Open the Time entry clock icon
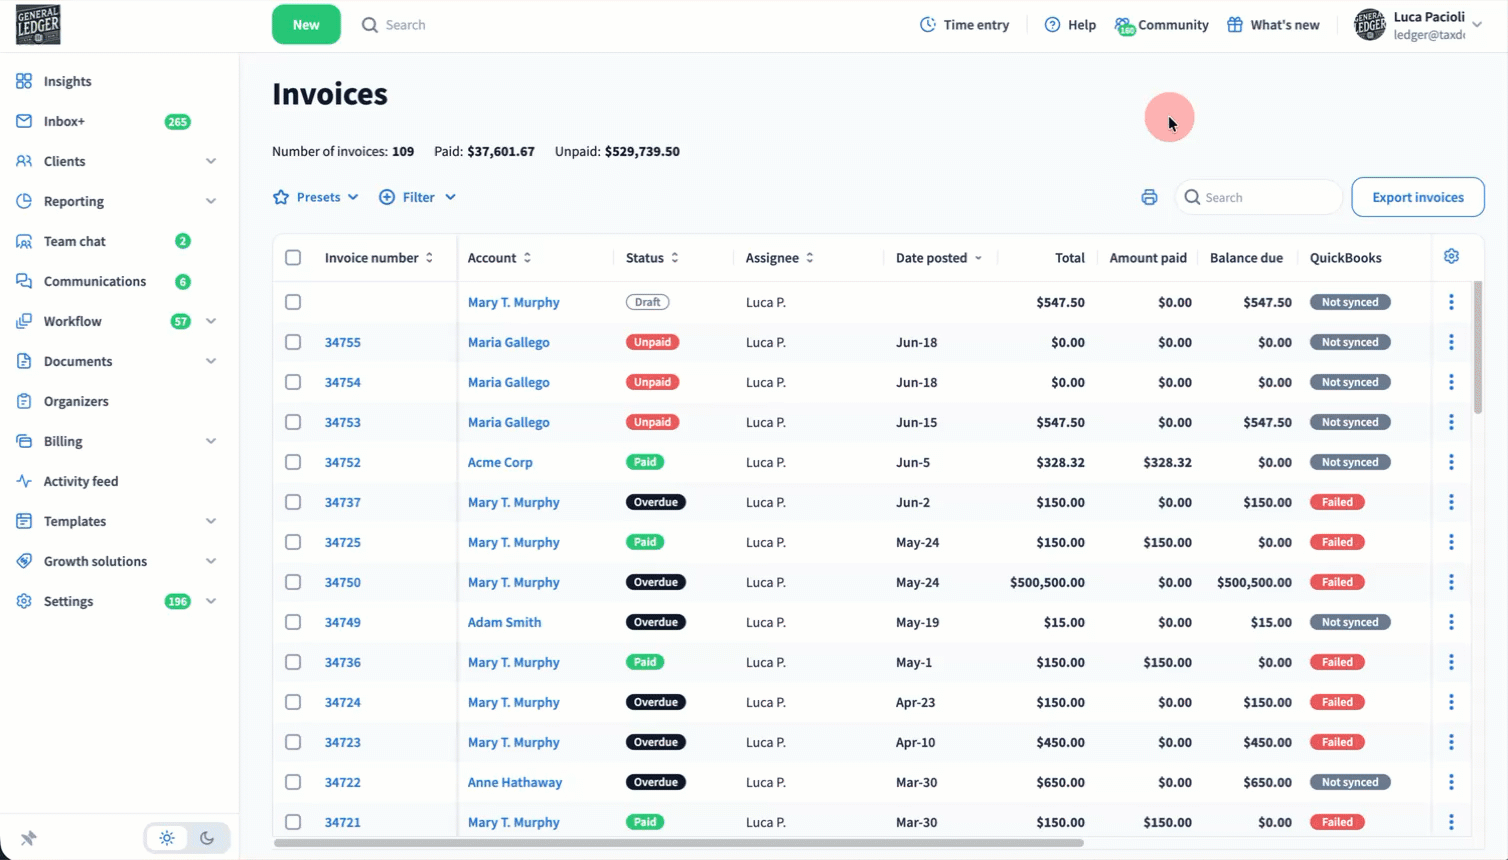The width and height of the screenshot is (1508, 860). click(x=928, y=25)
